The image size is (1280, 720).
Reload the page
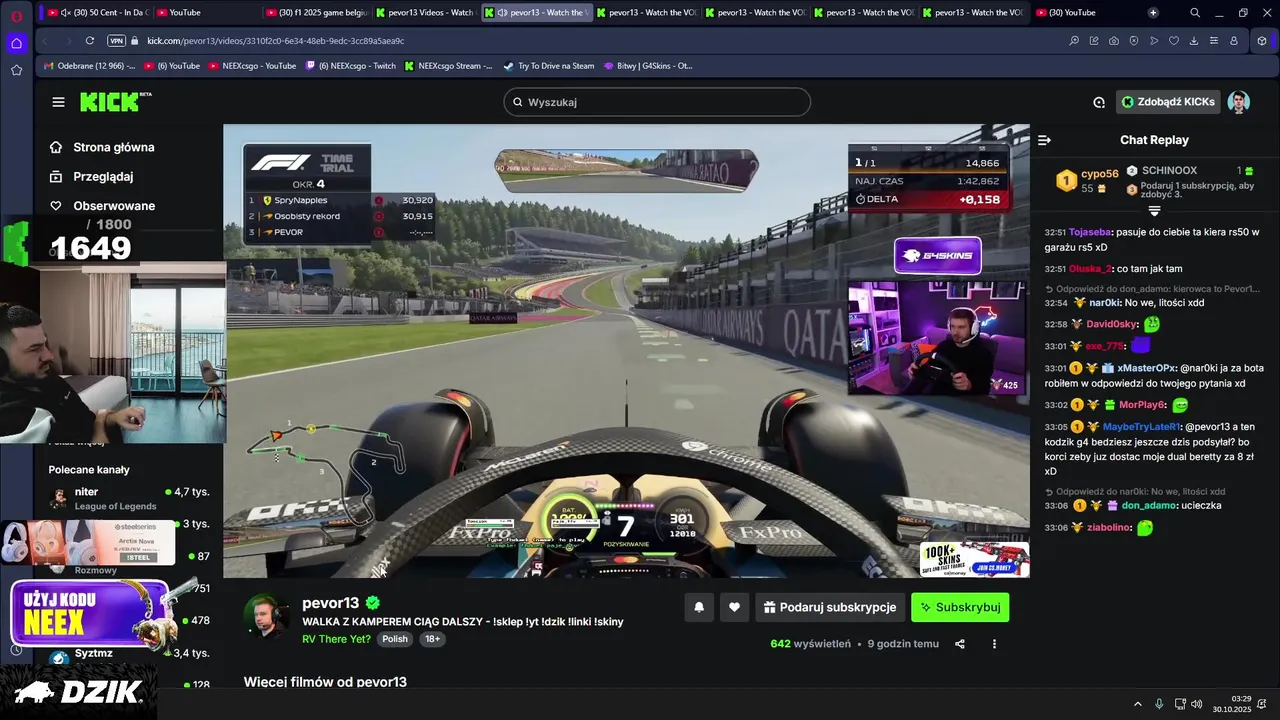(90, 41)
